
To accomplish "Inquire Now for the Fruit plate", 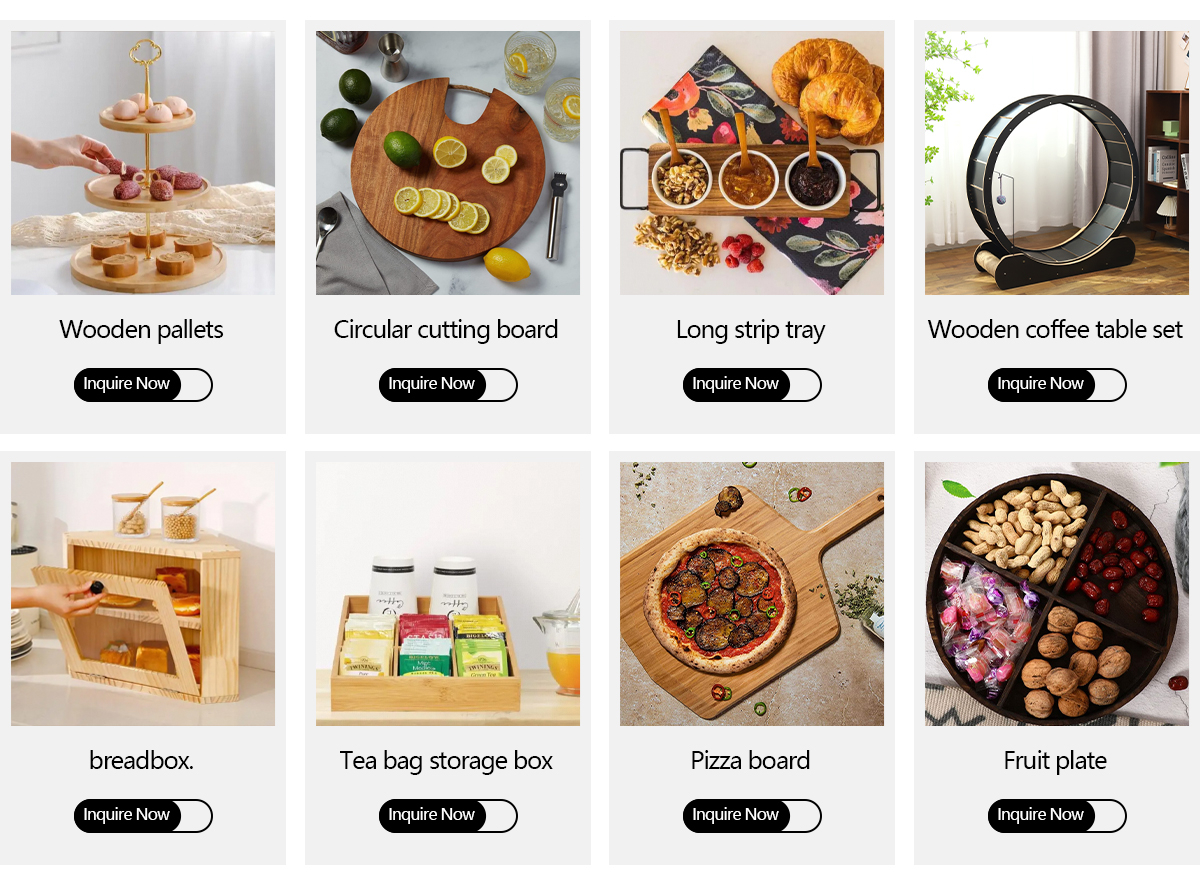I will (x=1057, y=815).
